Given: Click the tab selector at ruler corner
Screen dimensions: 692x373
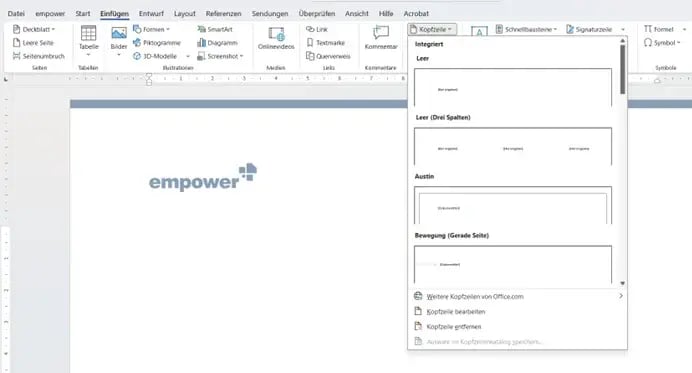Looking at the screenshot, I should (6, 79).
